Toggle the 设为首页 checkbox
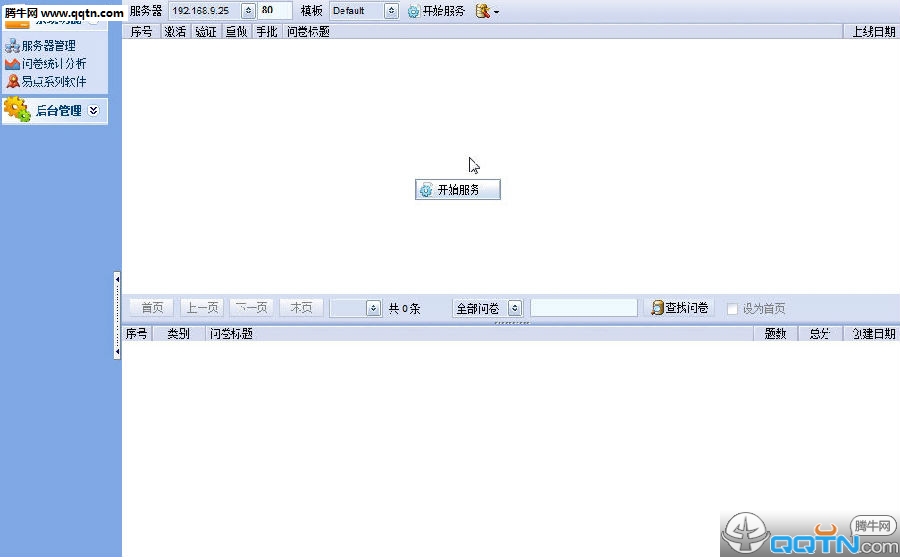 [733, 309]
